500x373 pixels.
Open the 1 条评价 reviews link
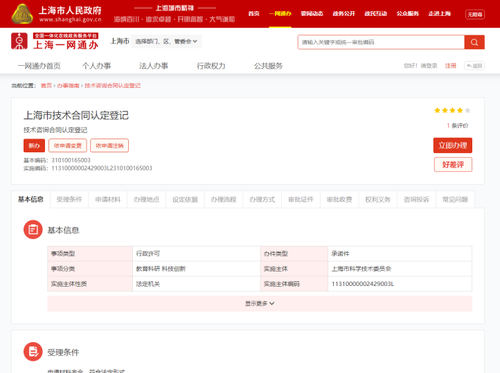point(457,126)
